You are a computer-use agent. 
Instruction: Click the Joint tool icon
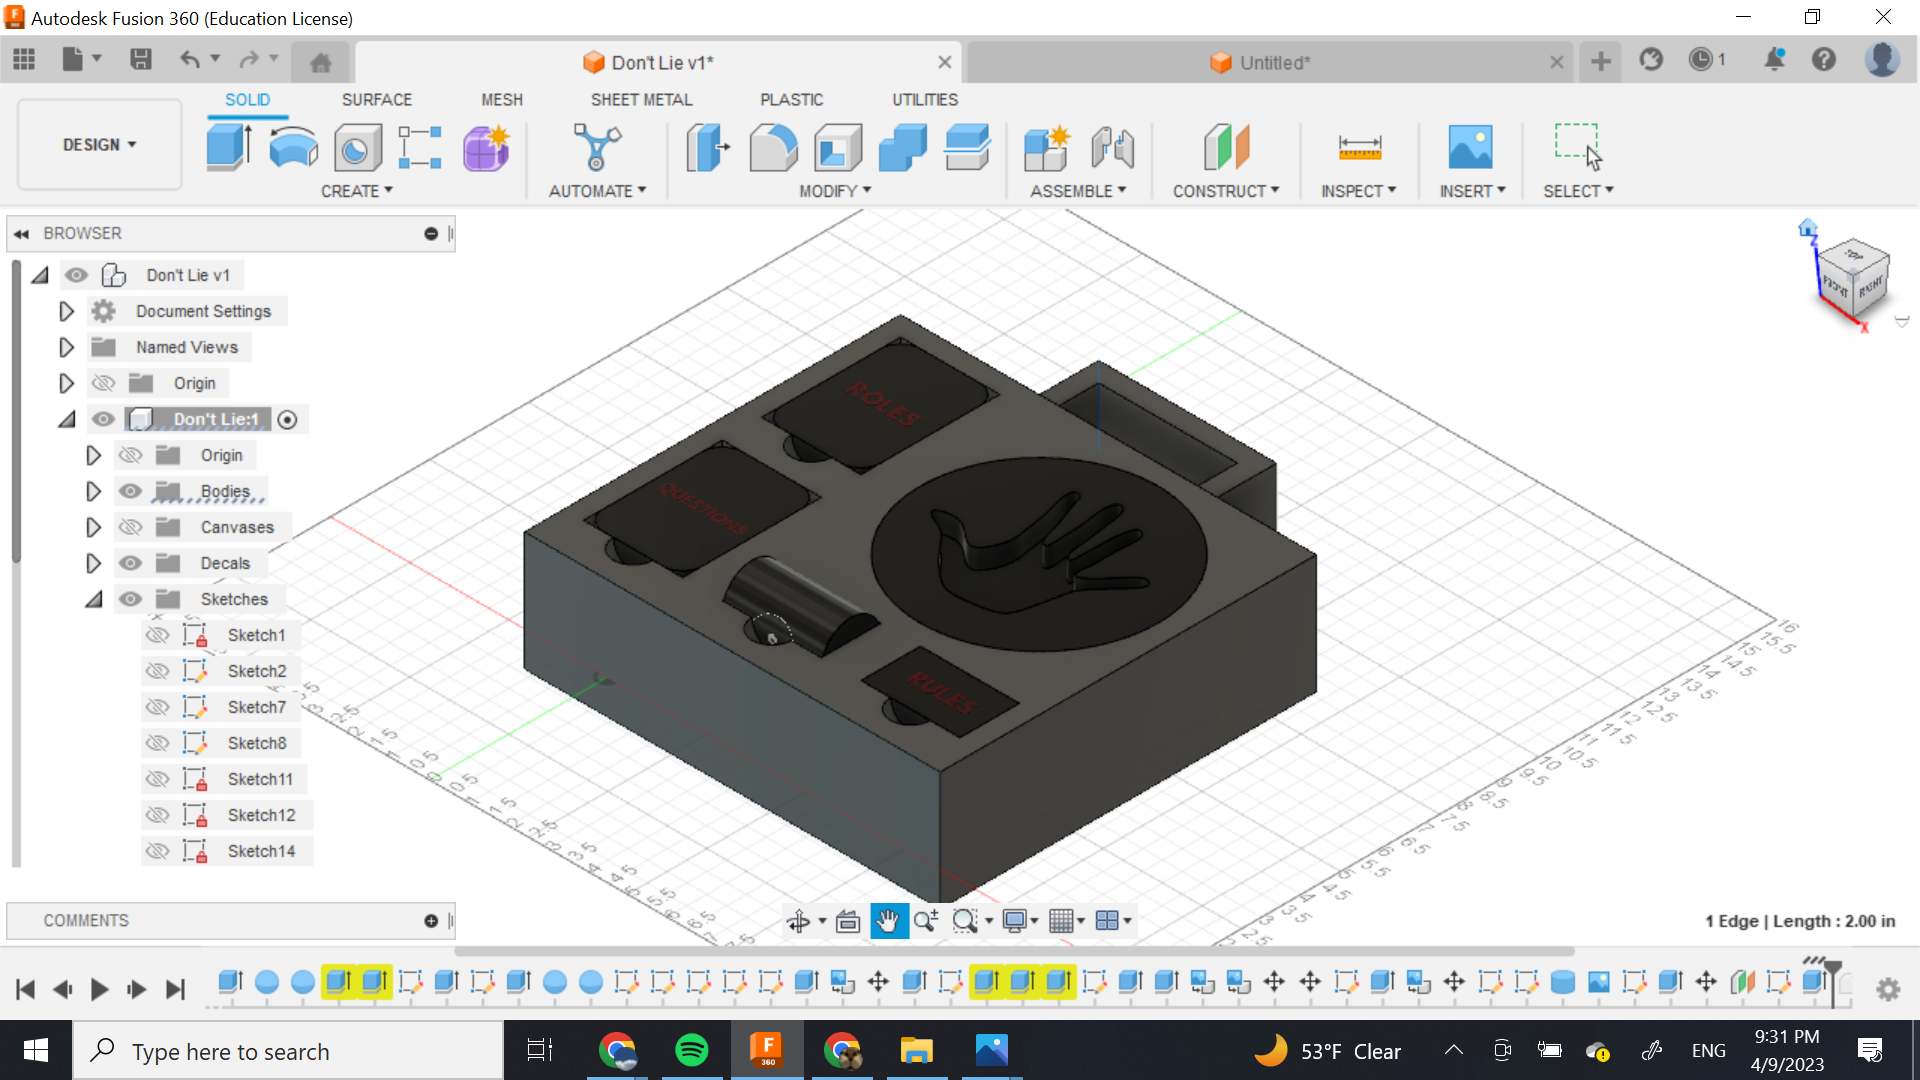1112,147
